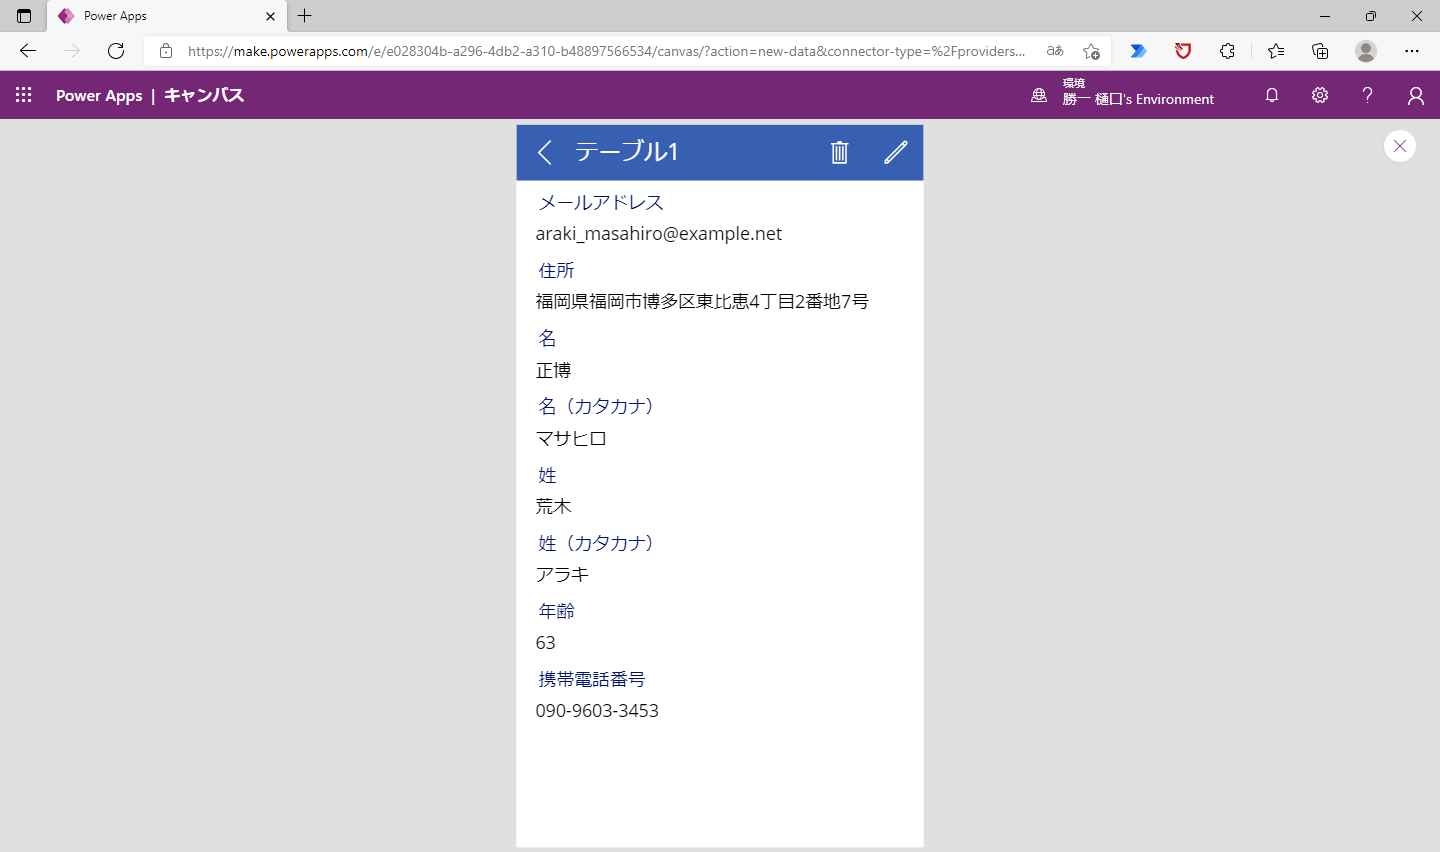Click the value 正博
Viewport: 1440px width, 852px height.
click(x=553, y=370)
